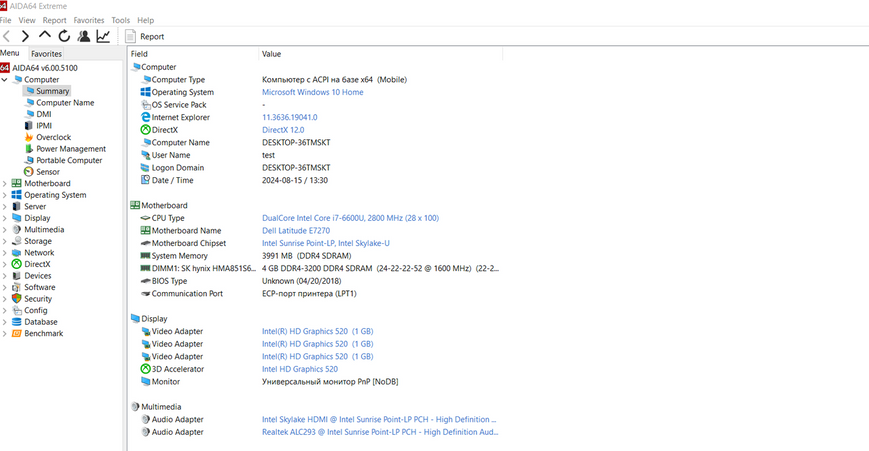Image resolution: width=869 pixels, height=451 pixels.
Task: Click the Portable Computer icon in the tree
Action: (x=29, y=160)
